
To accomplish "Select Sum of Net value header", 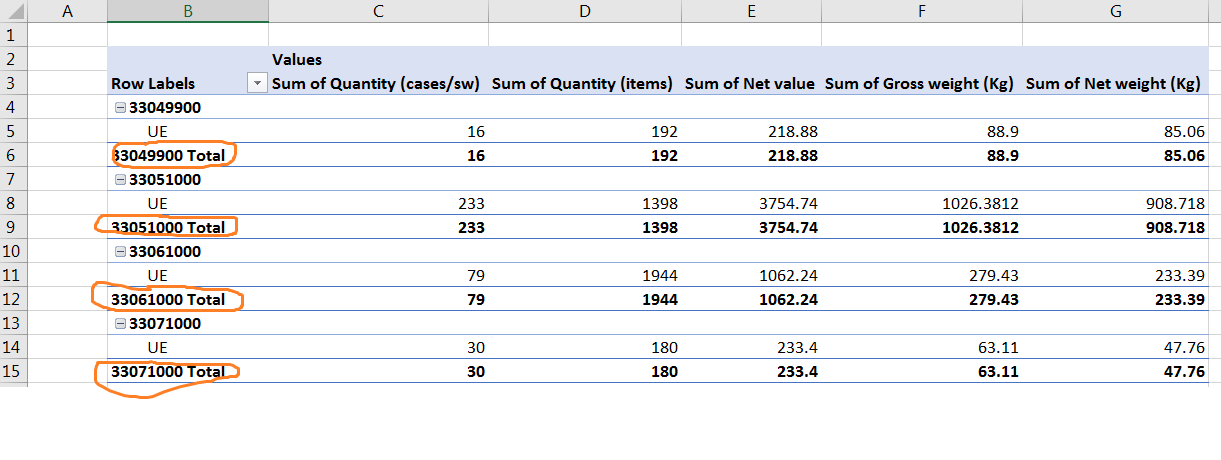I will [x=750, y=83].
